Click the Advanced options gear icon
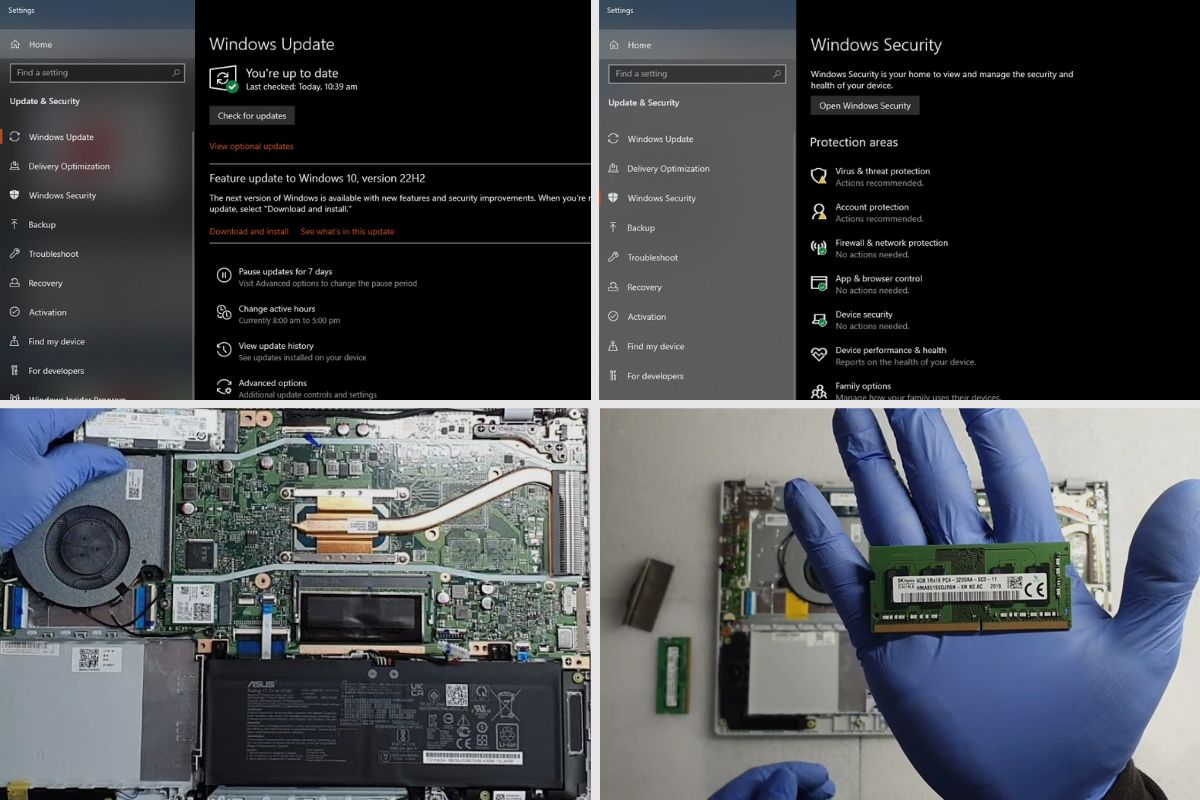This screenshot has width=1200, height=800. point(223,387)
